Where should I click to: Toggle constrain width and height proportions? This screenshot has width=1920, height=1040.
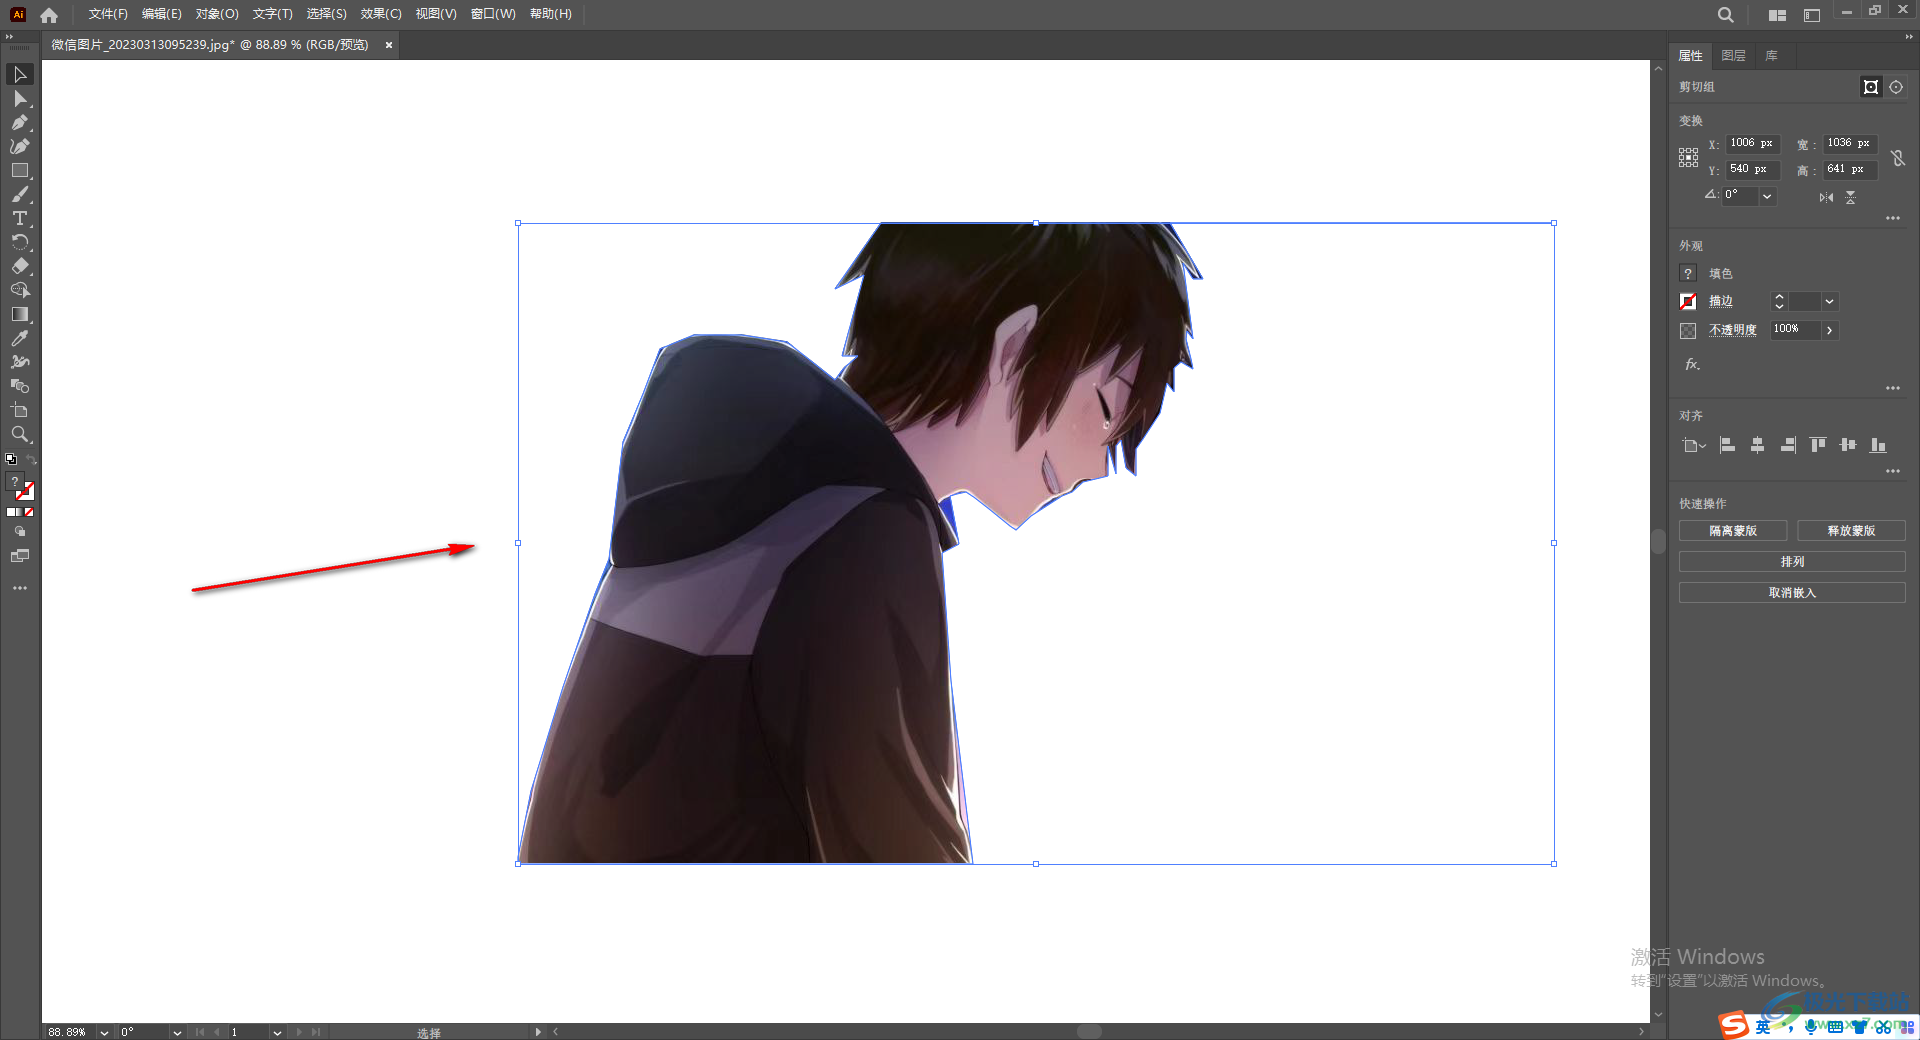[1898, 157]
